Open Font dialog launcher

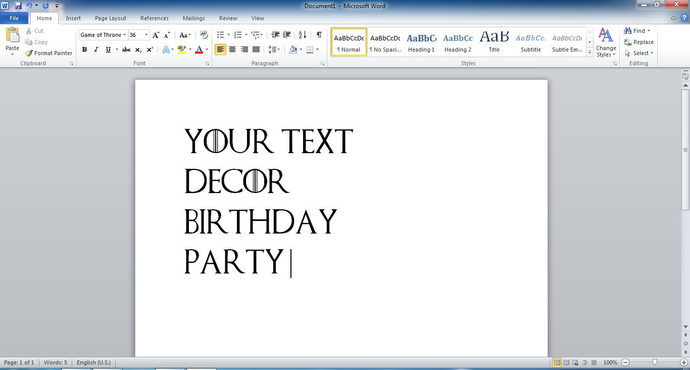(207, 64)
